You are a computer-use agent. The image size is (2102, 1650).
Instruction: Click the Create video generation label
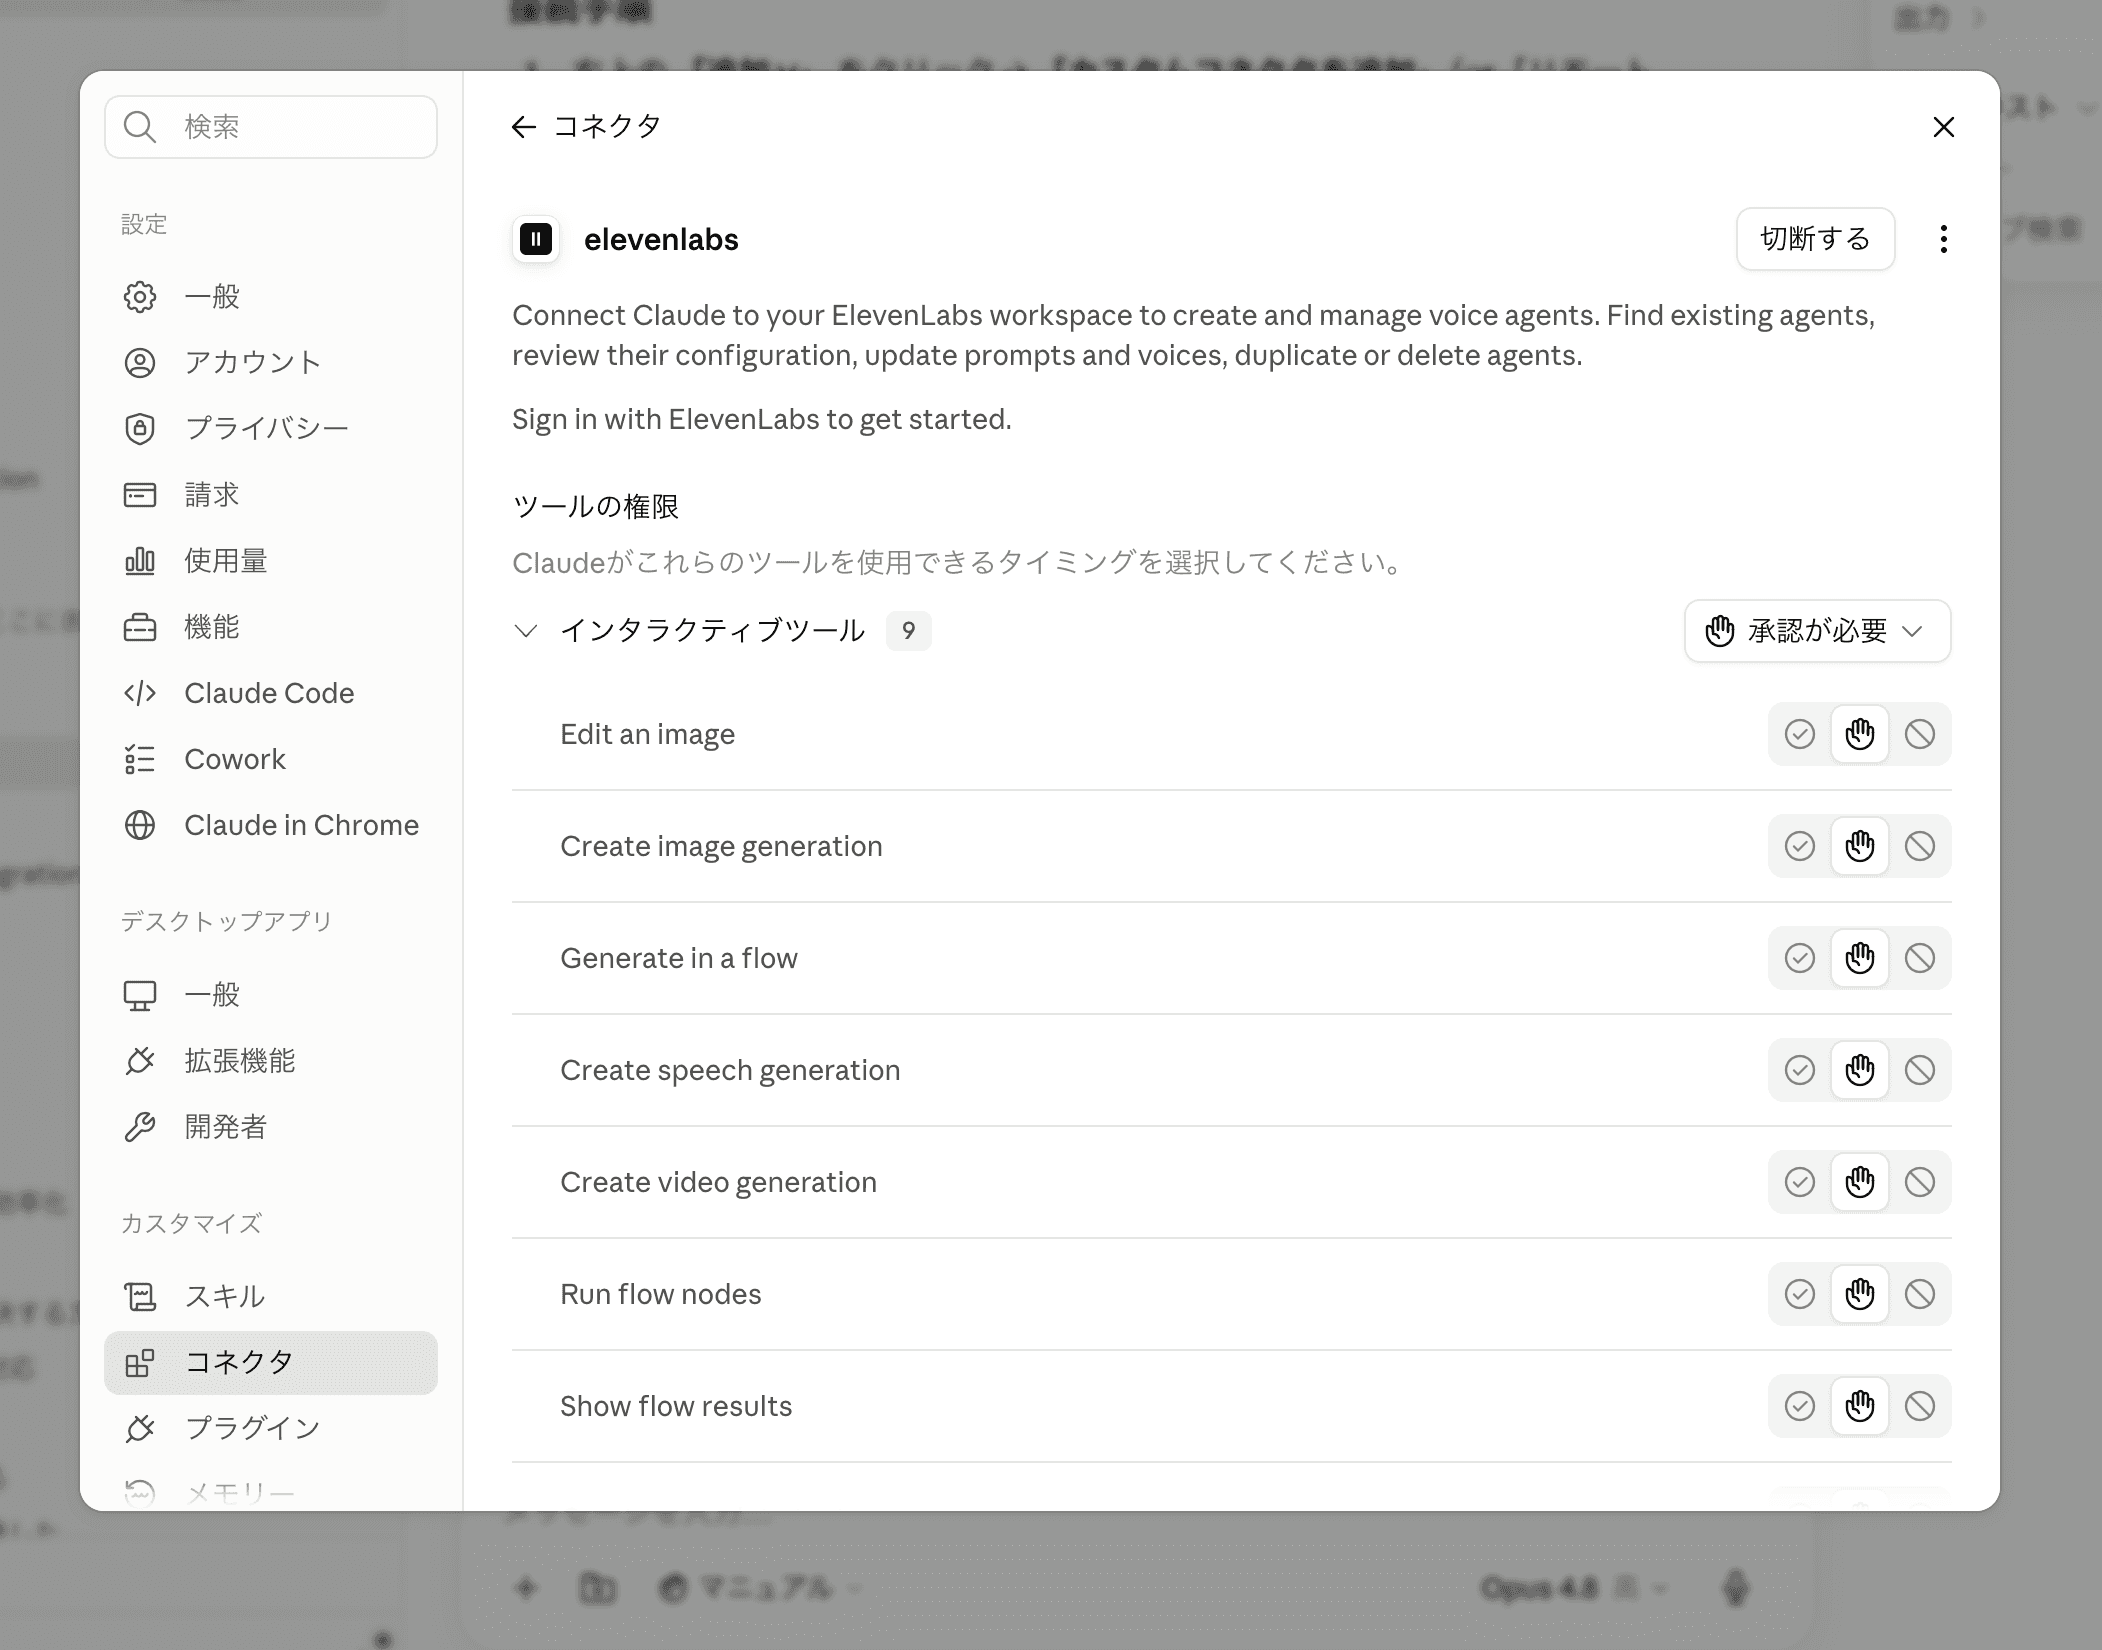(718, 1183)
